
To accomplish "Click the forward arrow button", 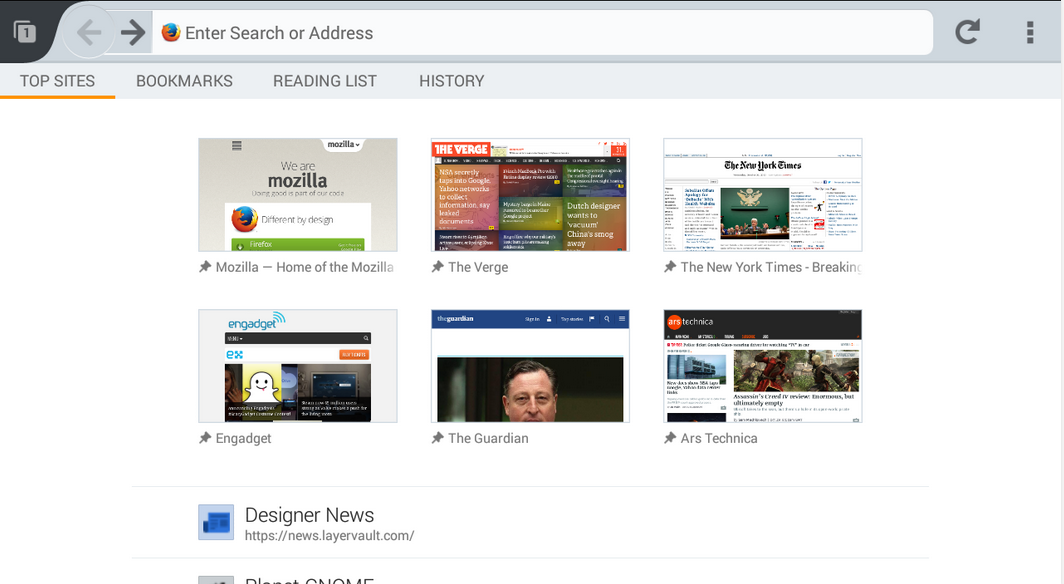I will pos(132,33).
